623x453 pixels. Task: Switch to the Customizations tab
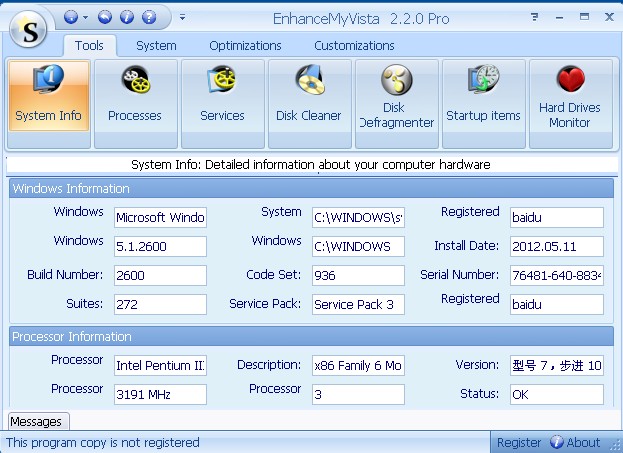(x=354, y=46)
